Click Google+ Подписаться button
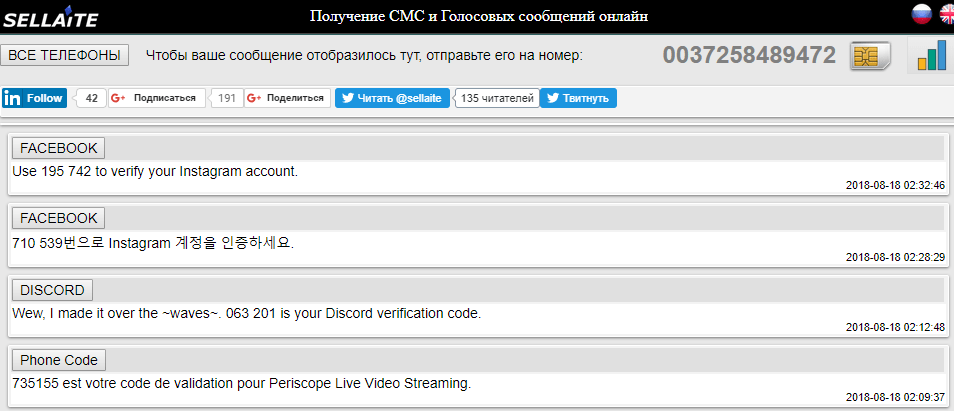This screenshot has width=954, height=411. click(157, 98)
